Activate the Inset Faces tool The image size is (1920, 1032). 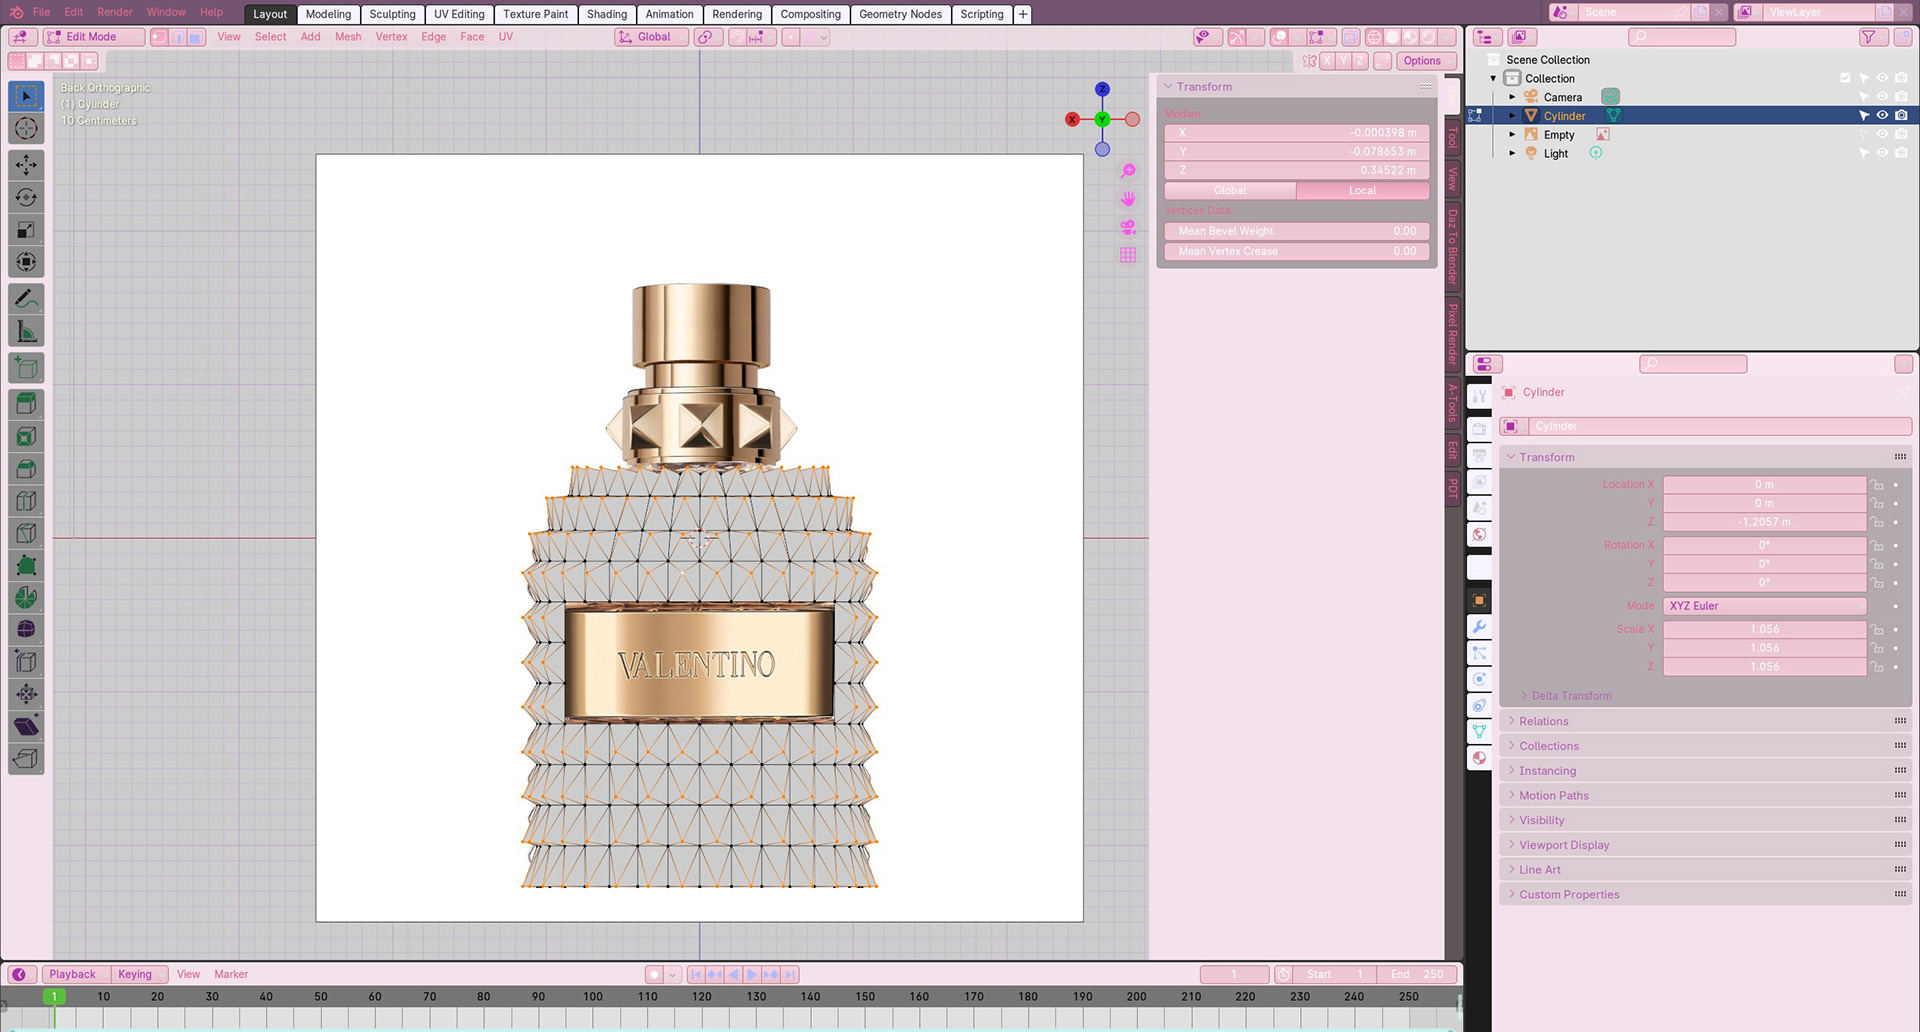pyautogui.click(x=26, y=437)
